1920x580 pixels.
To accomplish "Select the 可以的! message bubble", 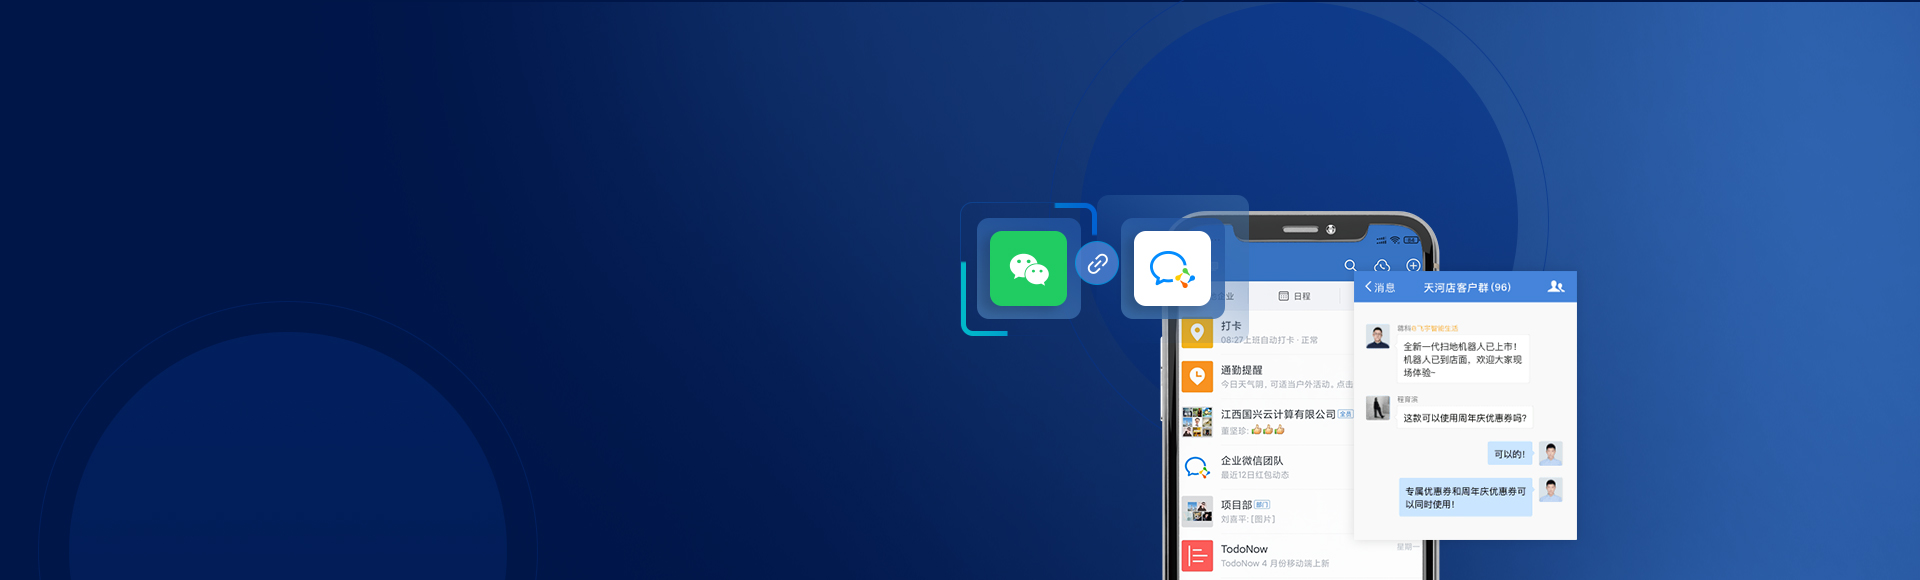I will click(1510, 454).
